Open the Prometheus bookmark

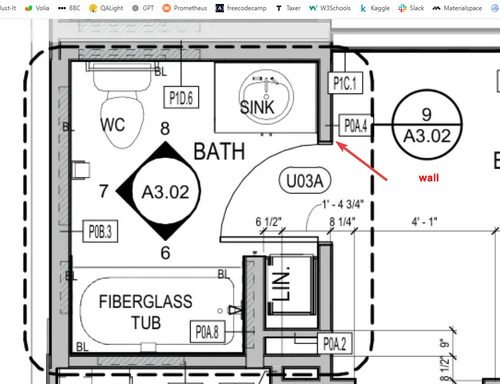coord(185,8)
